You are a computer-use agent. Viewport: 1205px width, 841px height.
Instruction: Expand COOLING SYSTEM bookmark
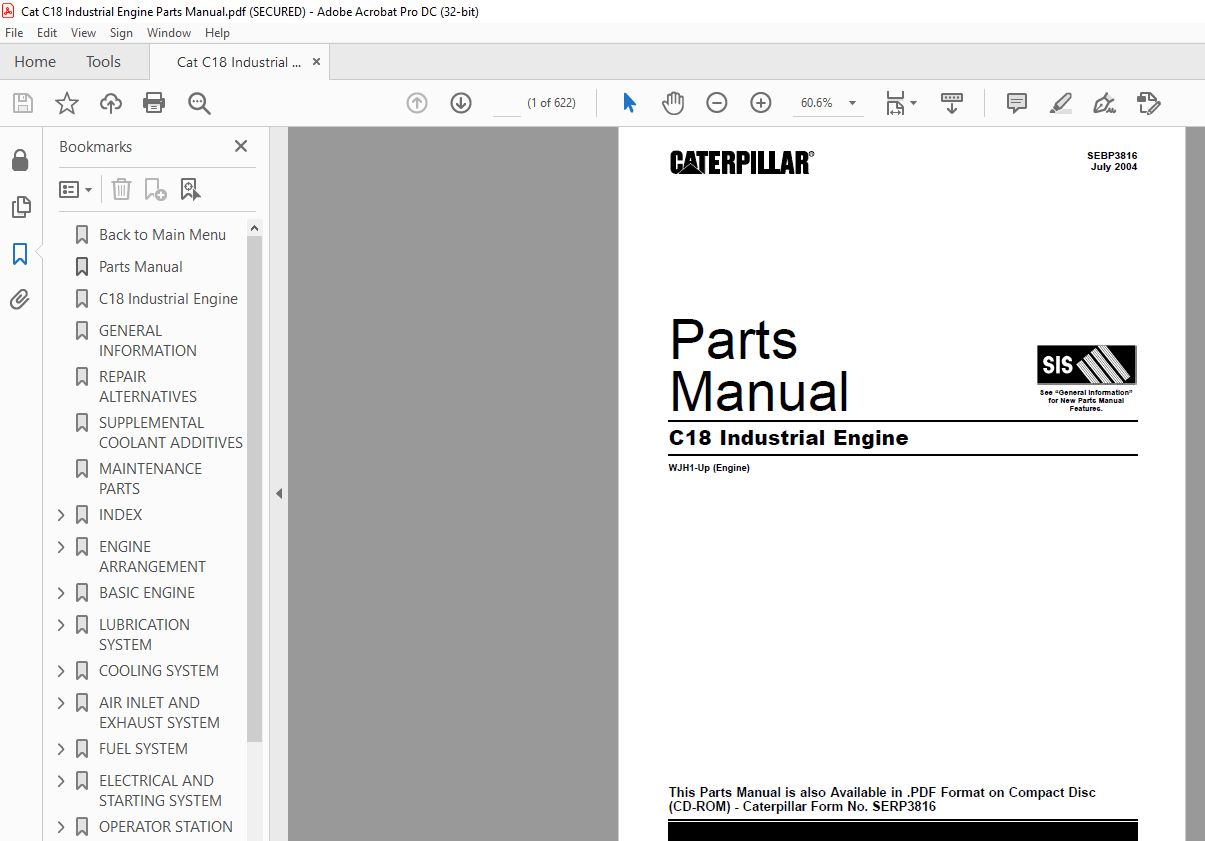[61, 671]
